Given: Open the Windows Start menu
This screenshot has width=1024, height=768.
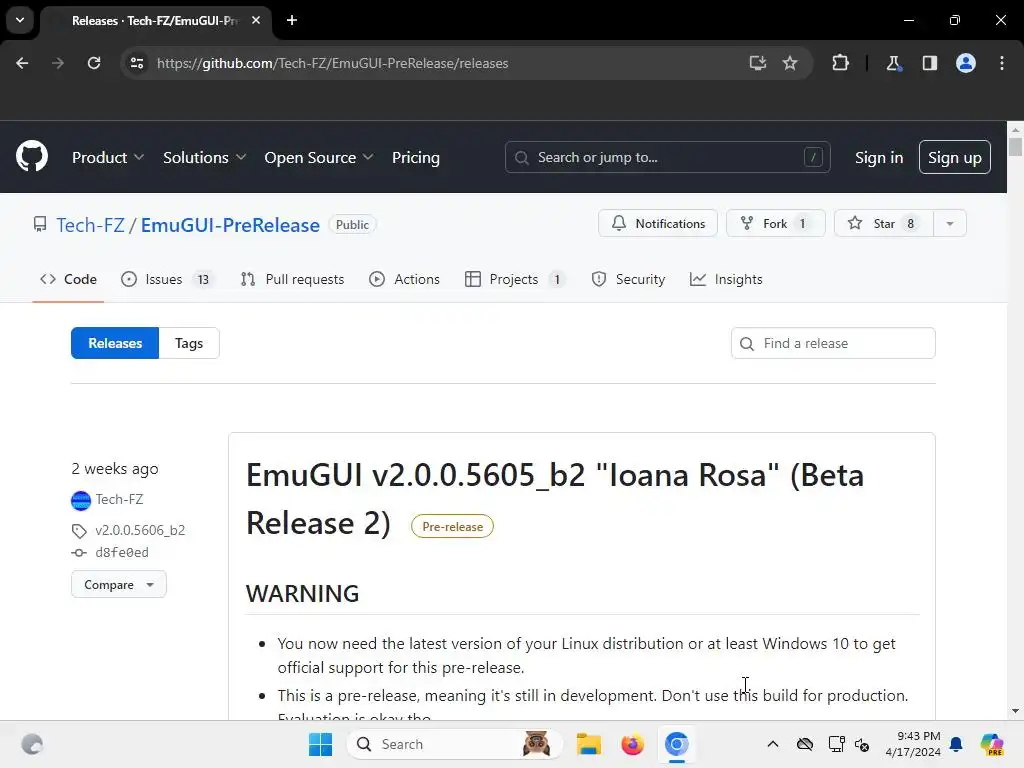Looking at the screenshot, I should click(321, 744).
